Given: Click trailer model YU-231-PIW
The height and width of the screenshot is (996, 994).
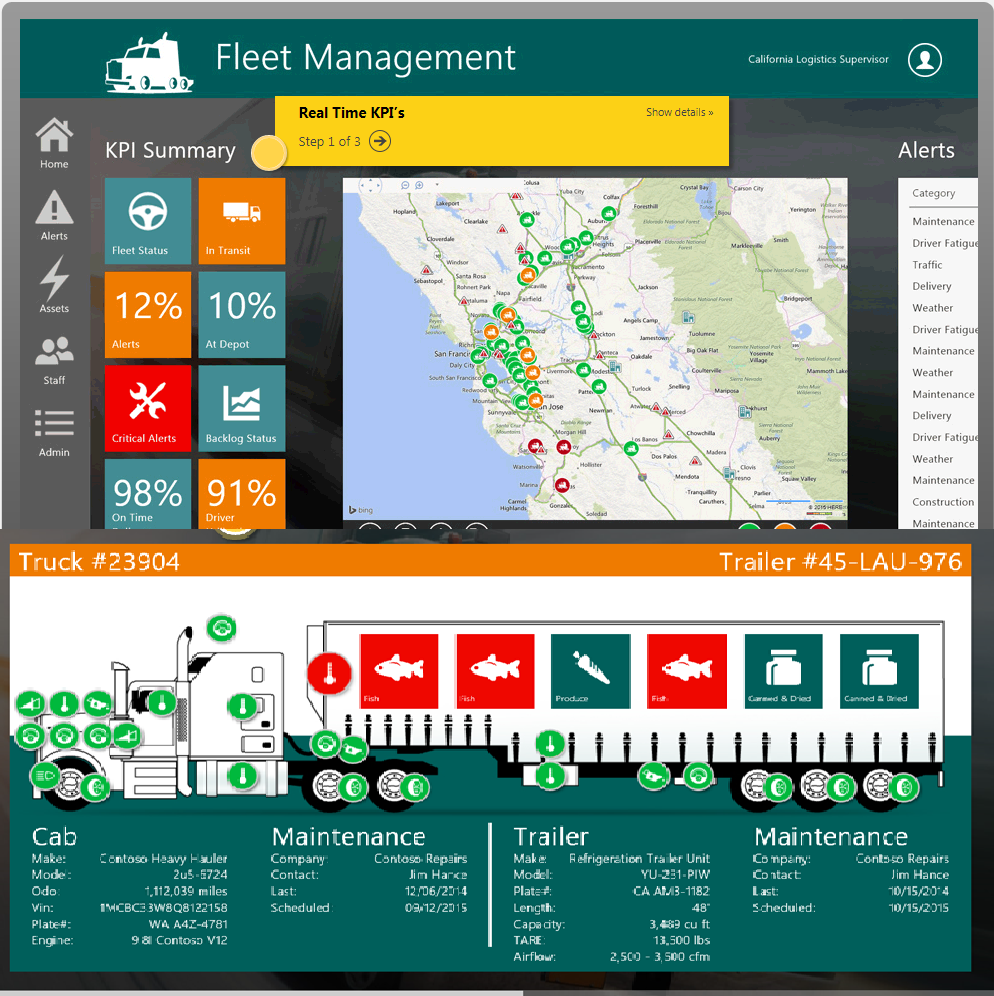Looking at the screenshot, I should (x=675, y=875).
